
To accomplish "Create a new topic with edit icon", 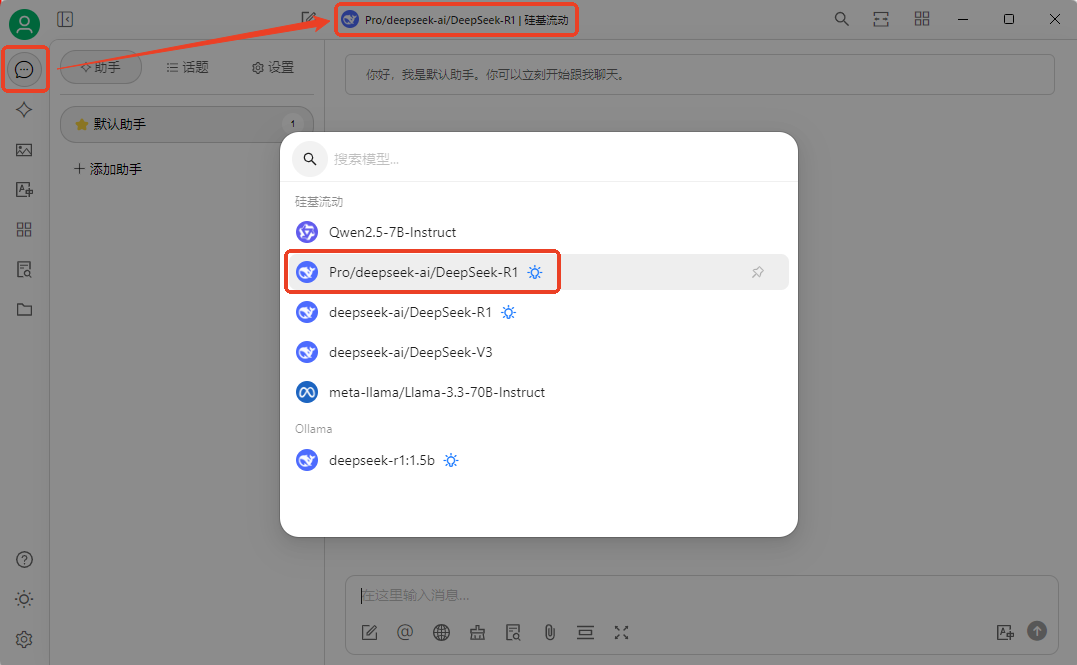I will click(309, 18).
